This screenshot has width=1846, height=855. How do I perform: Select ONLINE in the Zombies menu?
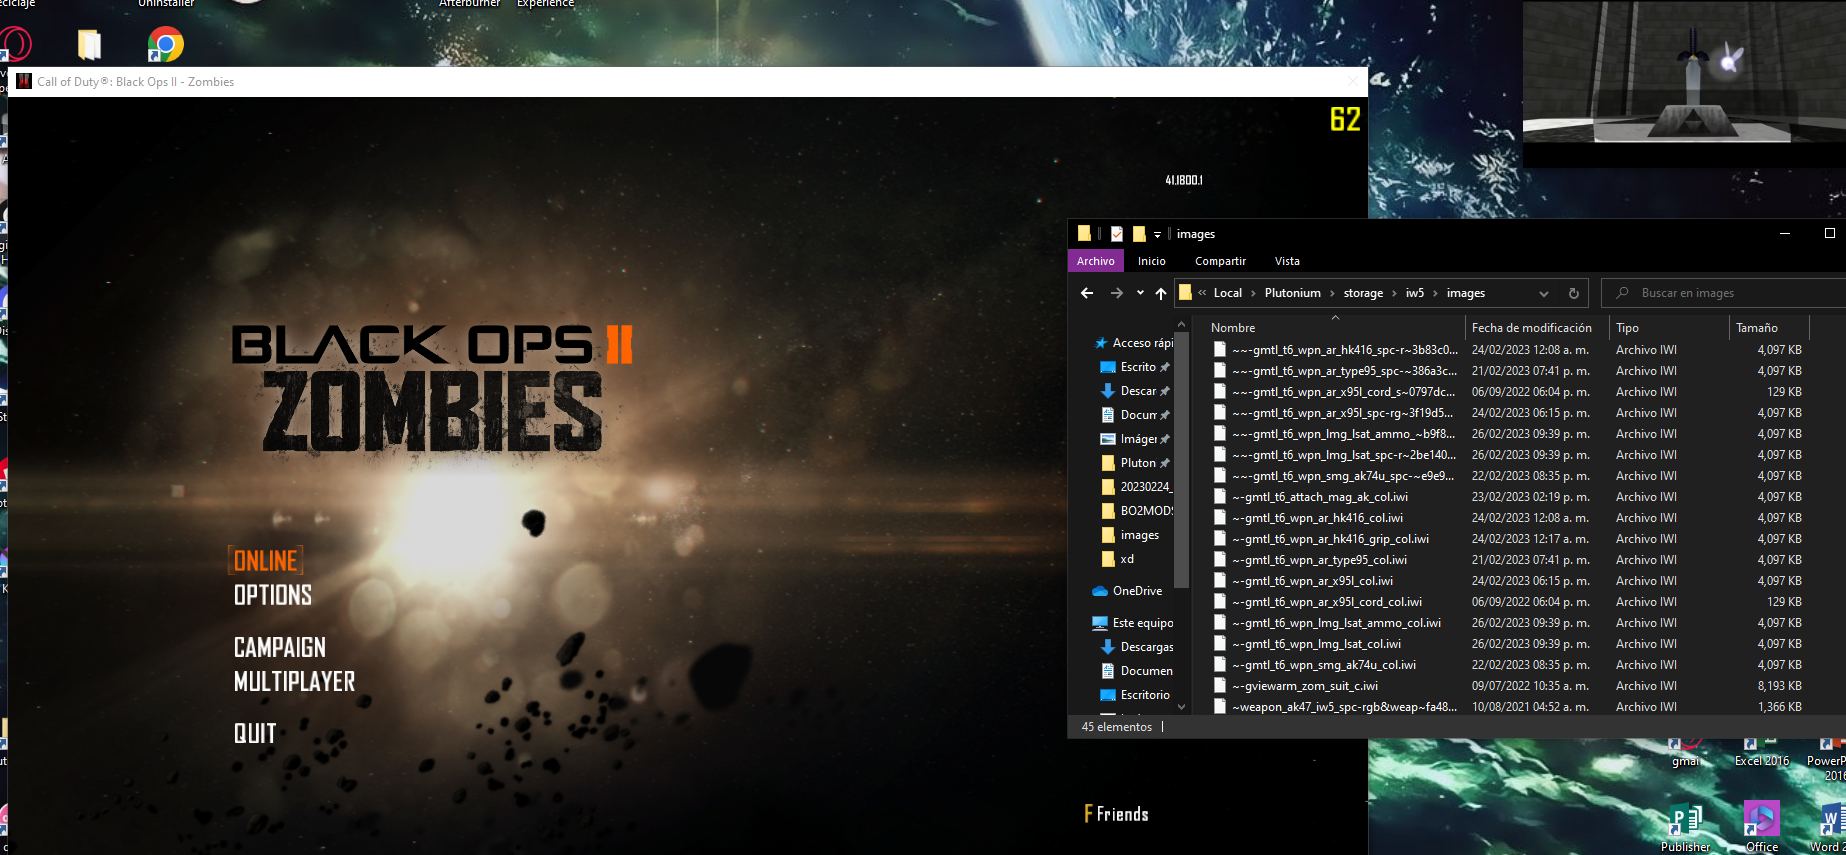tap(266, 561)
